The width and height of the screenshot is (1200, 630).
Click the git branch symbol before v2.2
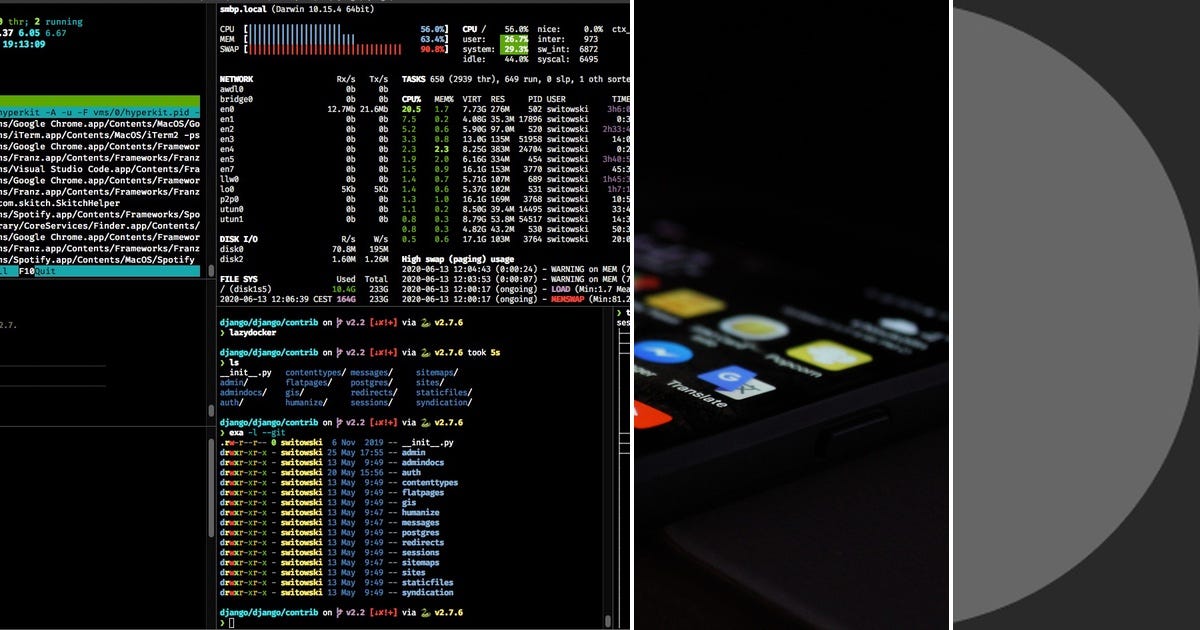[x=339, y=321]
